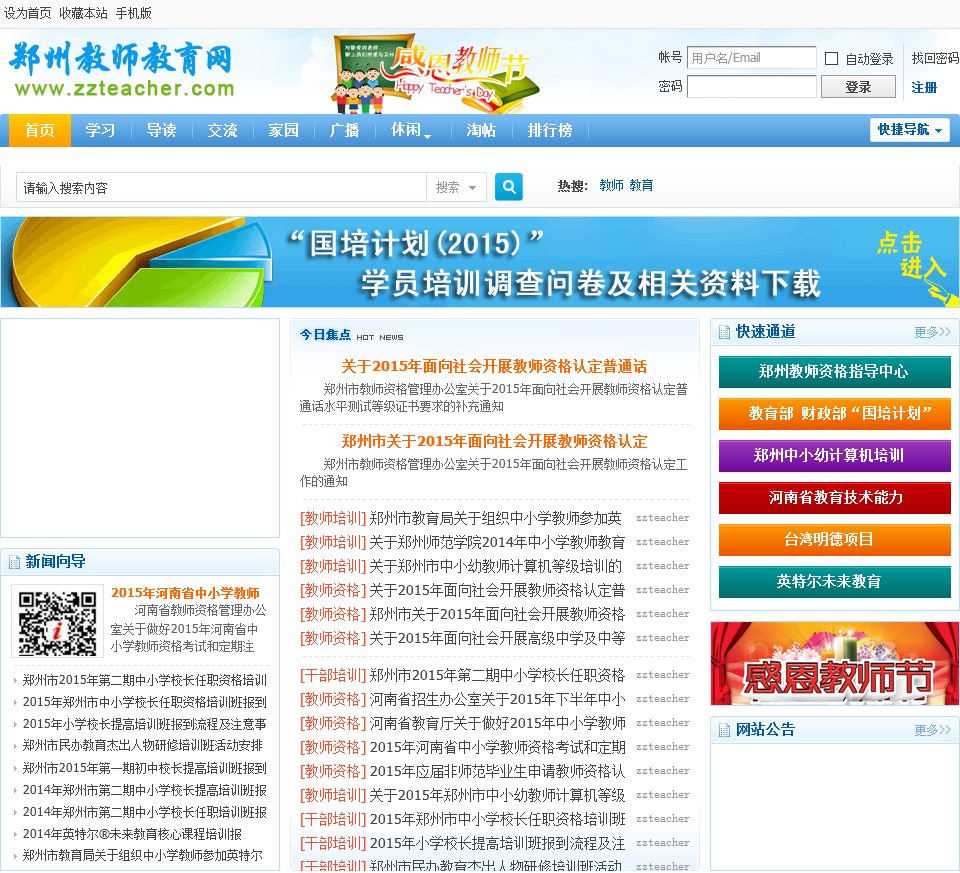Click the 郑州教师教育网 site logo
Image resolution: width=960 pixels, height=873 pixels.
click(x=122, y=70)
